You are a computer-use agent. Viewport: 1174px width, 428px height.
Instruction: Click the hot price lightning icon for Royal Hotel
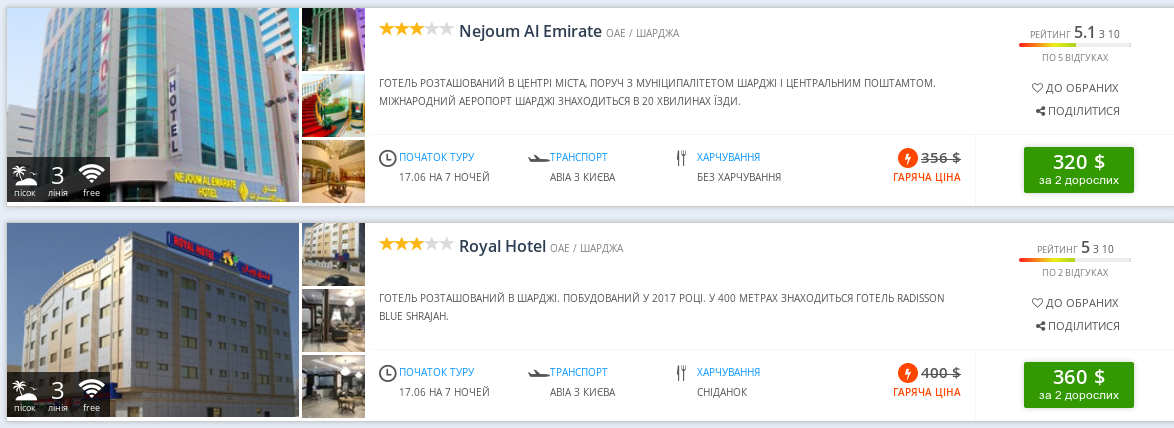(x=907, y=373)
